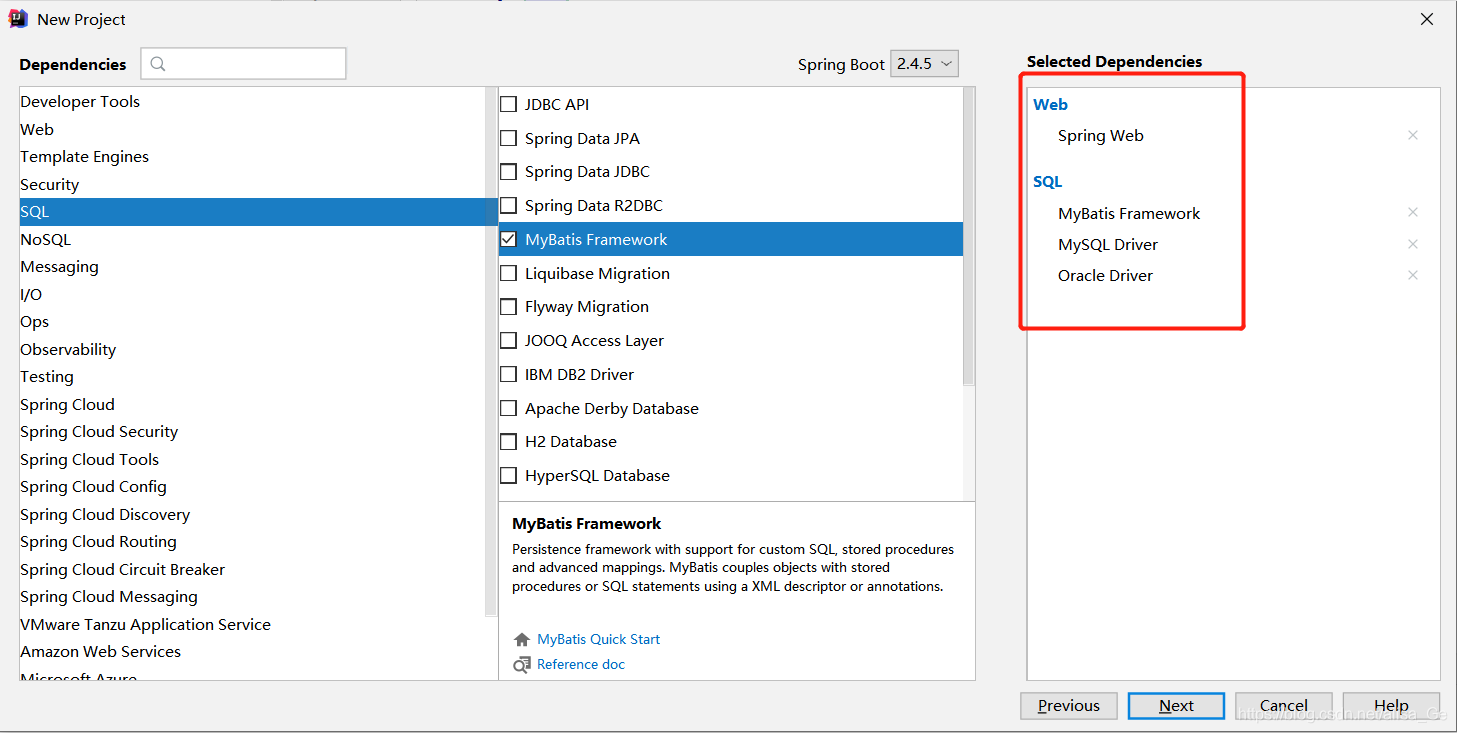Screen dimensions: 1457x733
Task: Check the JDBC API checkbox
Action: point(508,103)
